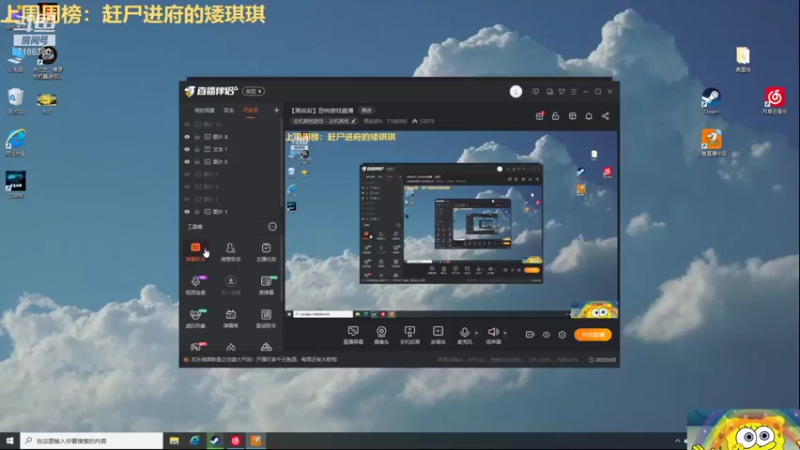
Task: Open File Explorer from the taskbar
Action: click(x=174, y=440)
